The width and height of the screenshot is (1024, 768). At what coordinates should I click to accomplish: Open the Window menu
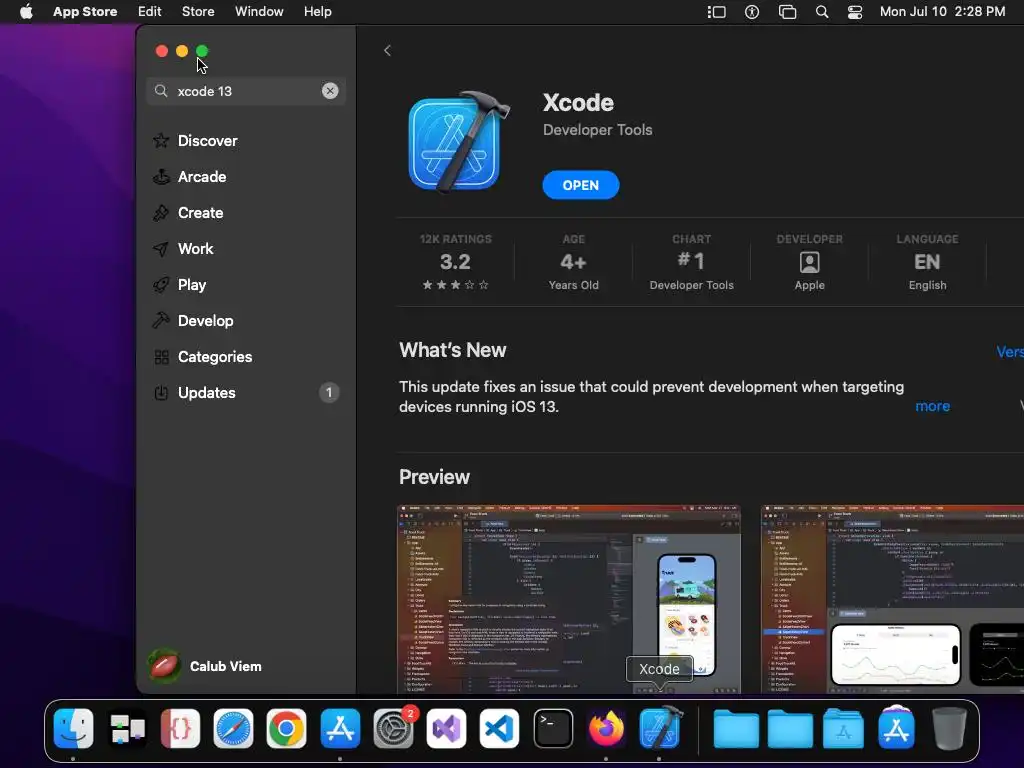click(259, 11)
